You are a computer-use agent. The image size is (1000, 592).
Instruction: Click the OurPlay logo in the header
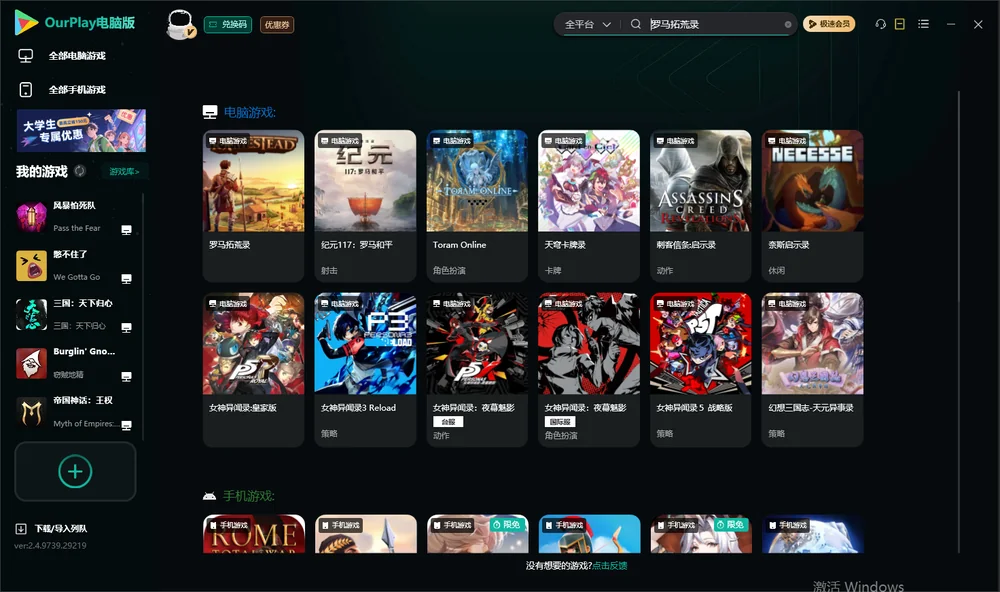point(75,23)
